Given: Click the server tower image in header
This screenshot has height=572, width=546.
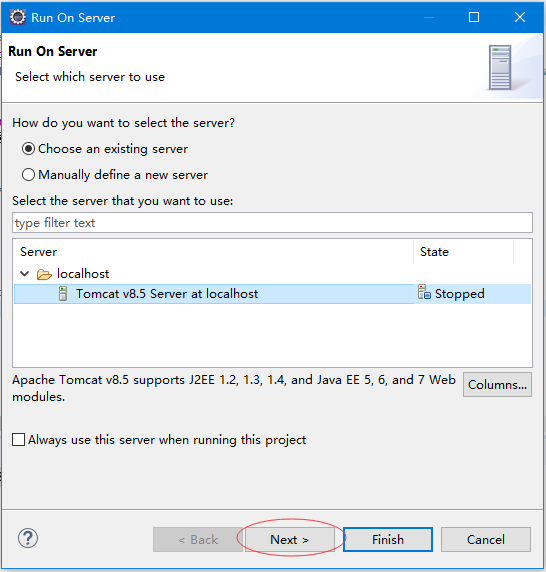Looking at the screenshot, I should pos(500,68).
